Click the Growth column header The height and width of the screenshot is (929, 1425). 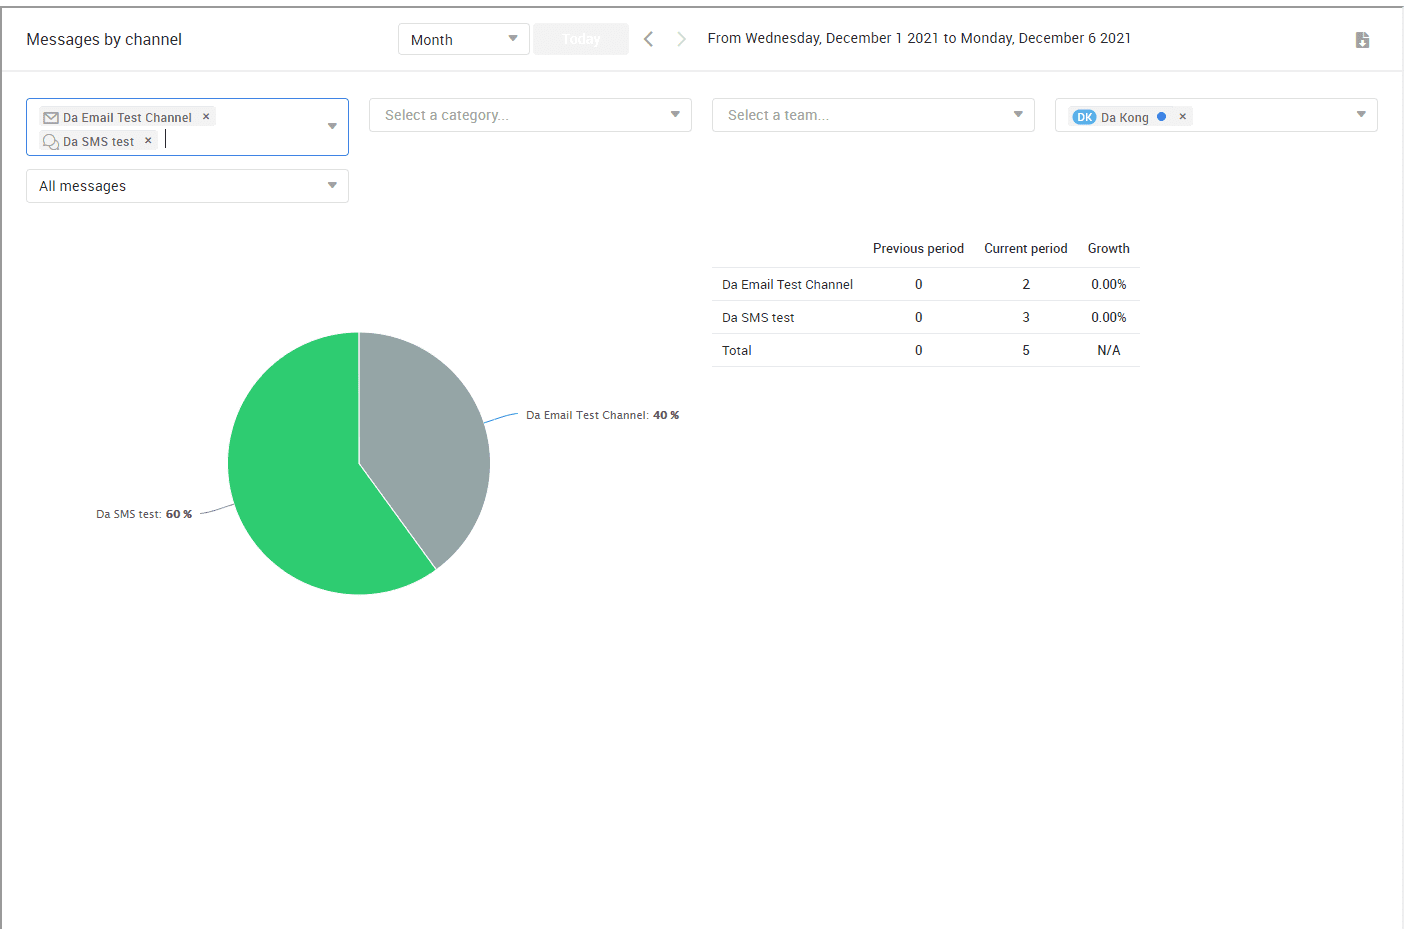pyautogui.click(x=1108, y=249)
